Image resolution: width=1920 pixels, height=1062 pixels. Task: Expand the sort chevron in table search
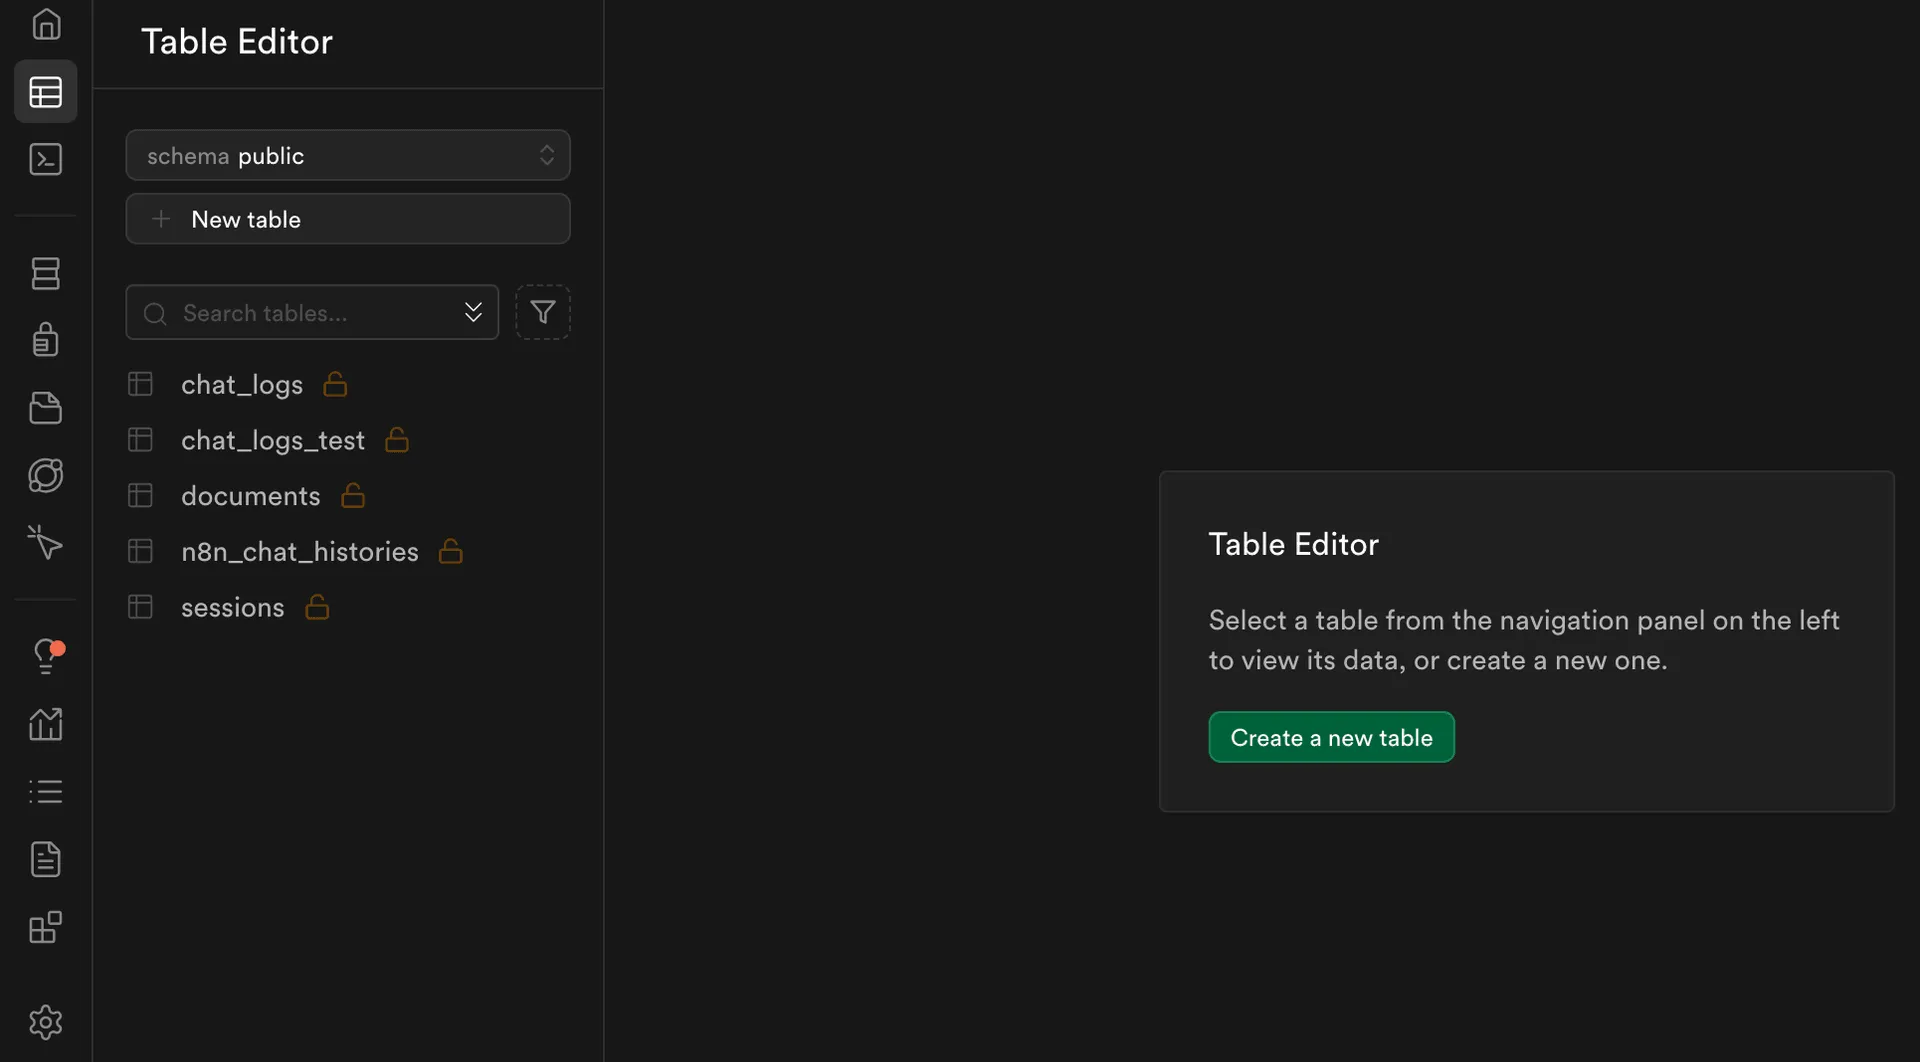point(473,312)
